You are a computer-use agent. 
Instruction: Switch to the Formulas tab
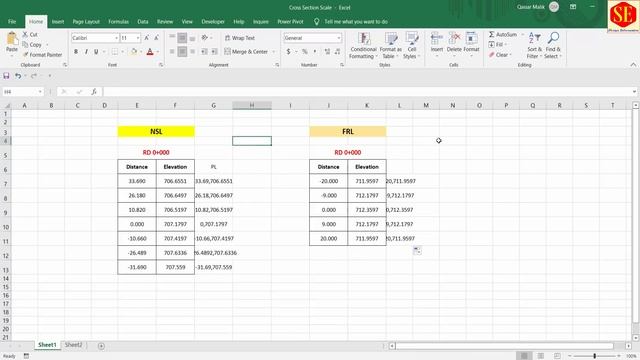pyautogui.click(x=118, y=22)
